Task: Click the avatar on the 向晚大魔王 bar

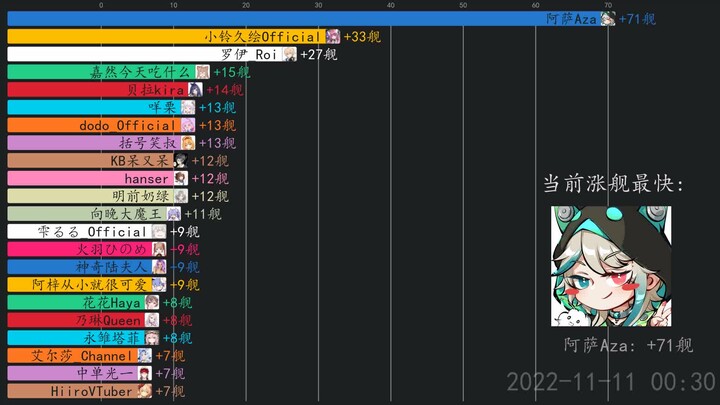Action: (x=174, y=214)
